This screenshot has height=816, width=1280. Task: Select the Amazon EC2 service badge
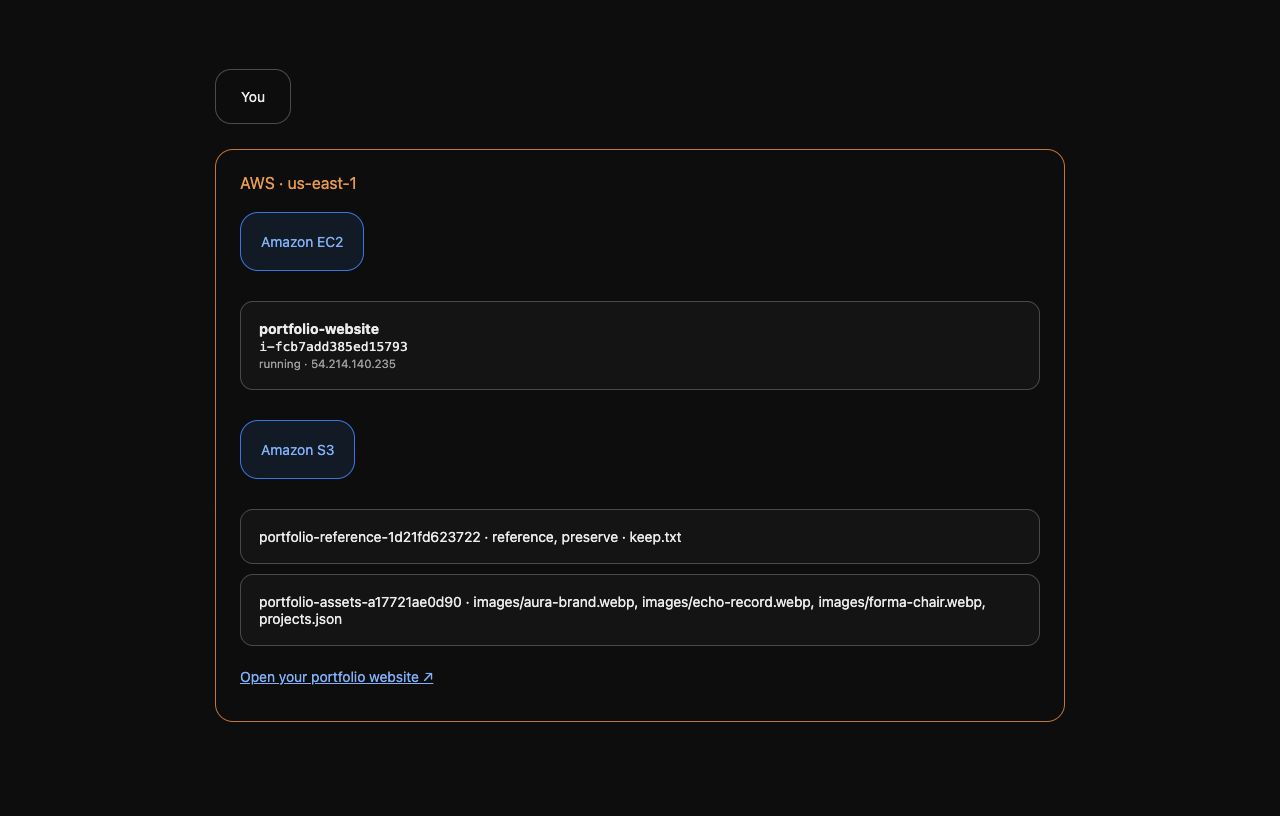pos(302,241)
